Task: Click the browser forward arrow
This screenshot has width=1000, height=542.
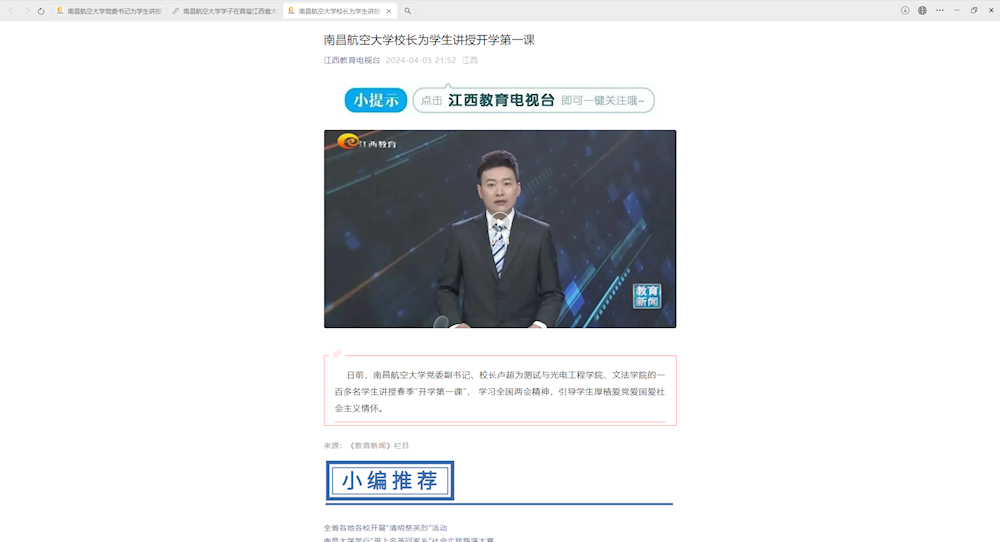Action: tap(27, 11)
